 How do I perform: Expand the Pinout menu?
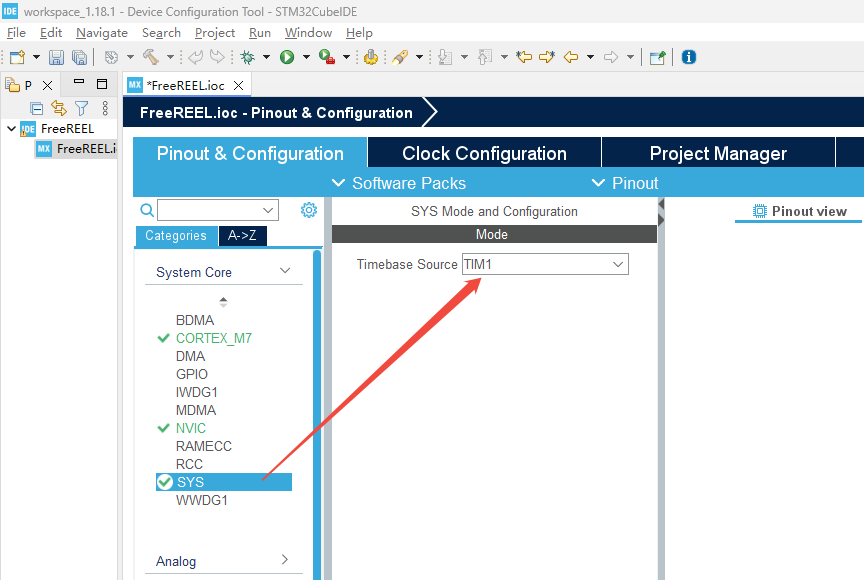(x=625, y=183)
